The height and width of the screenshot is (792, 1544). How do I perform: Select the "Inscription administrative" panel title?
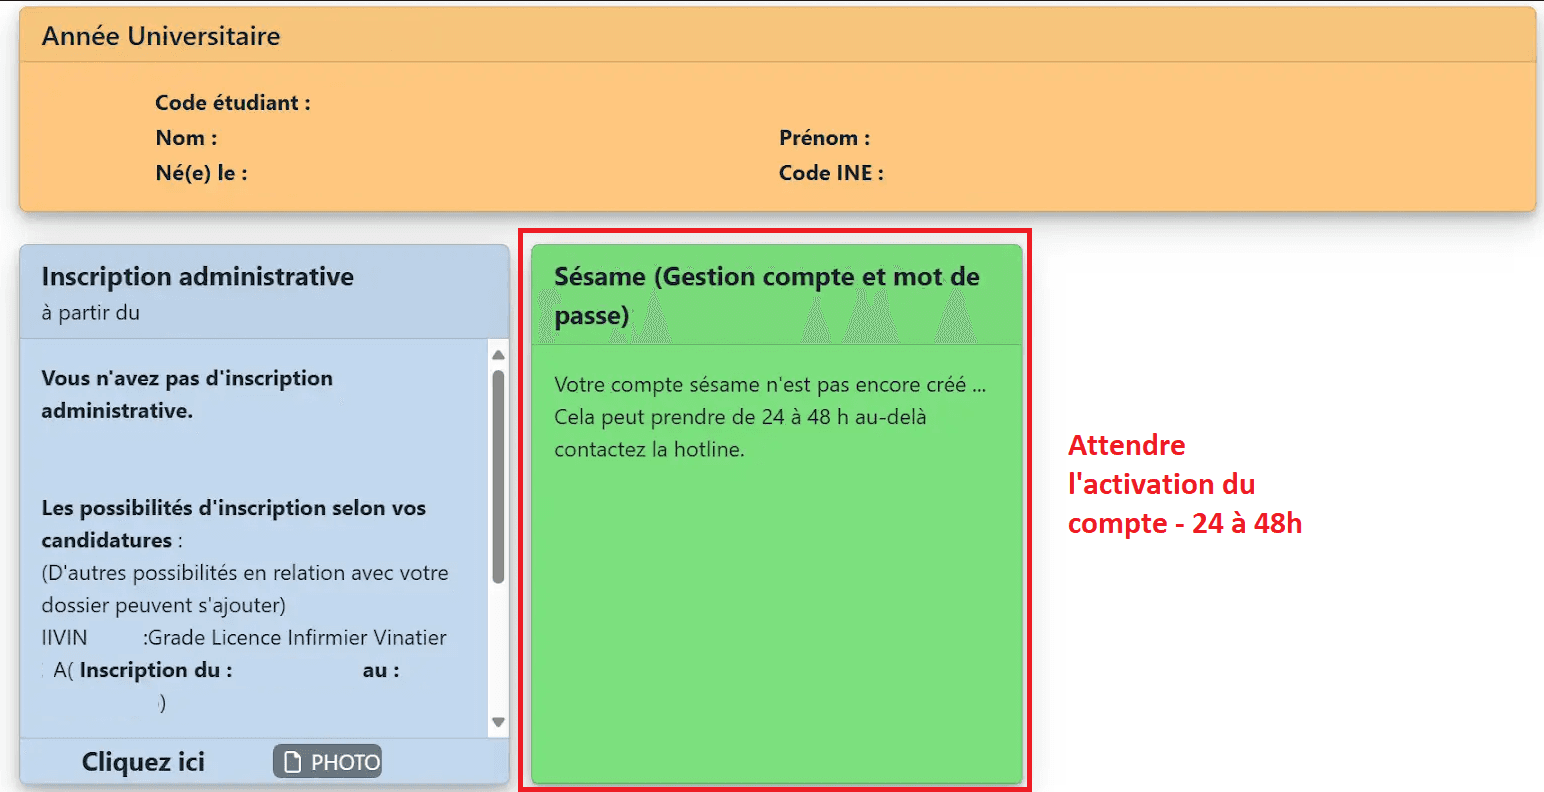pos(196,277)
